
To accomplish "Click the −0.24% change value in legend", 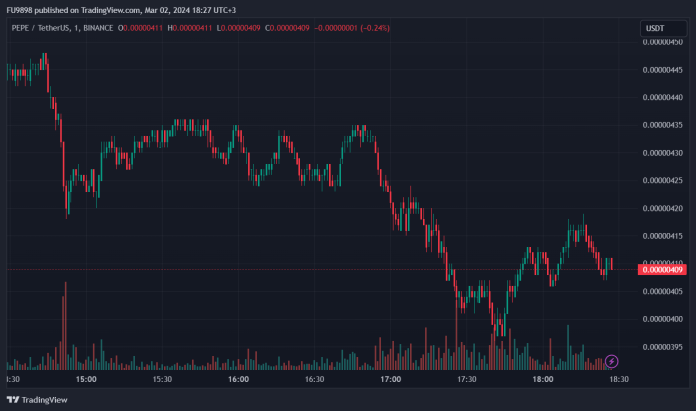I will pyautogui.click(x=368, y=28).
